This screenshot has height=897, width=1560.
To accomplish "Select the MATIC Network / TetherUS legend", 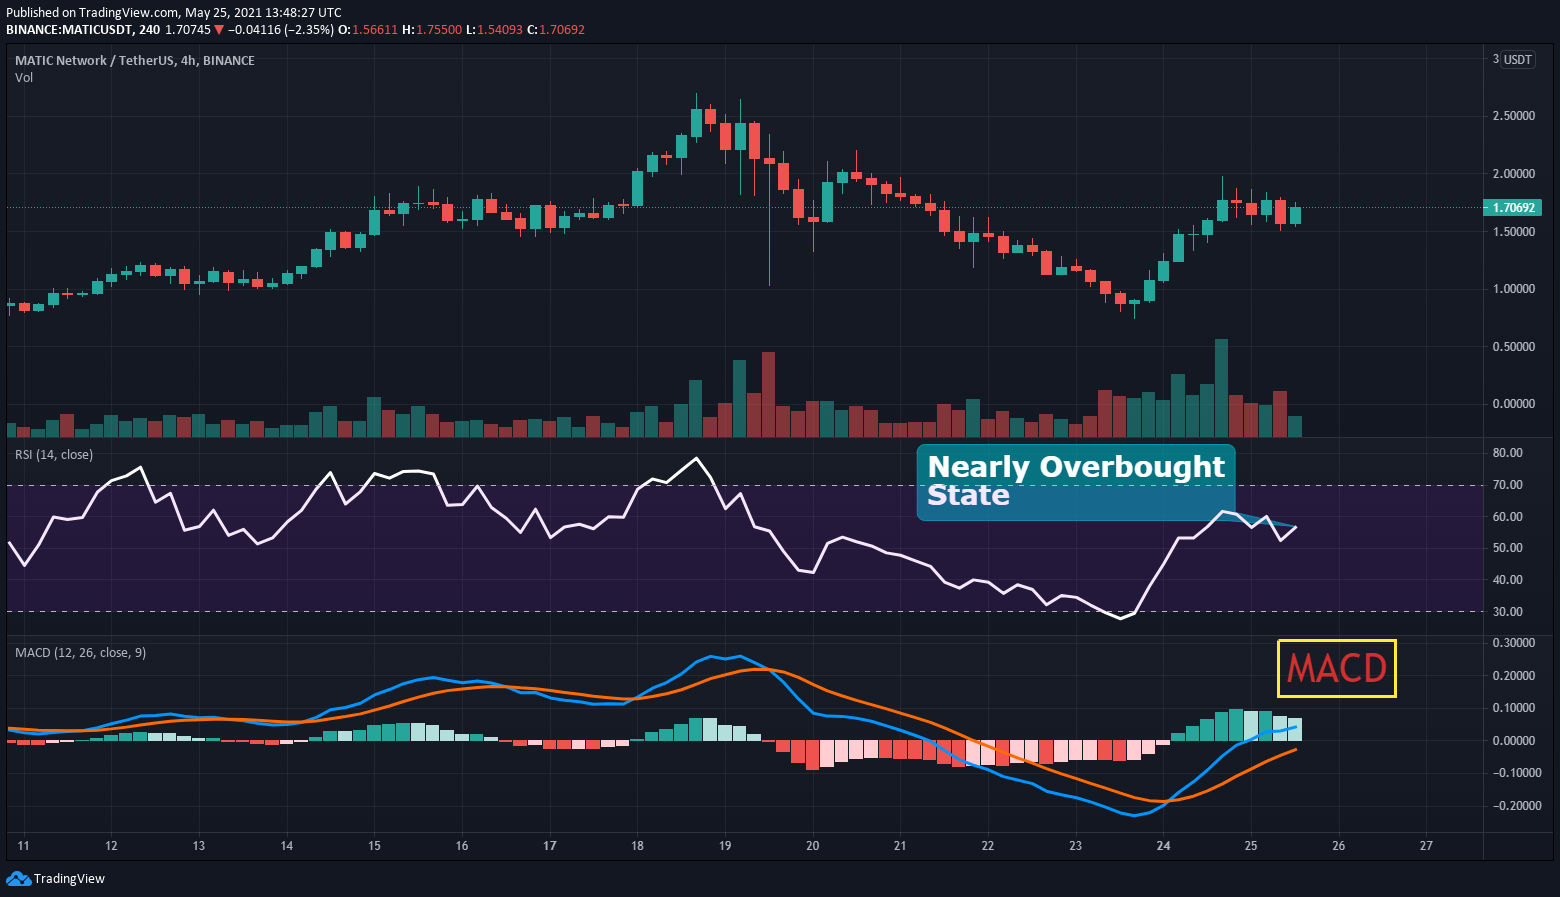I will pos(134,60).
